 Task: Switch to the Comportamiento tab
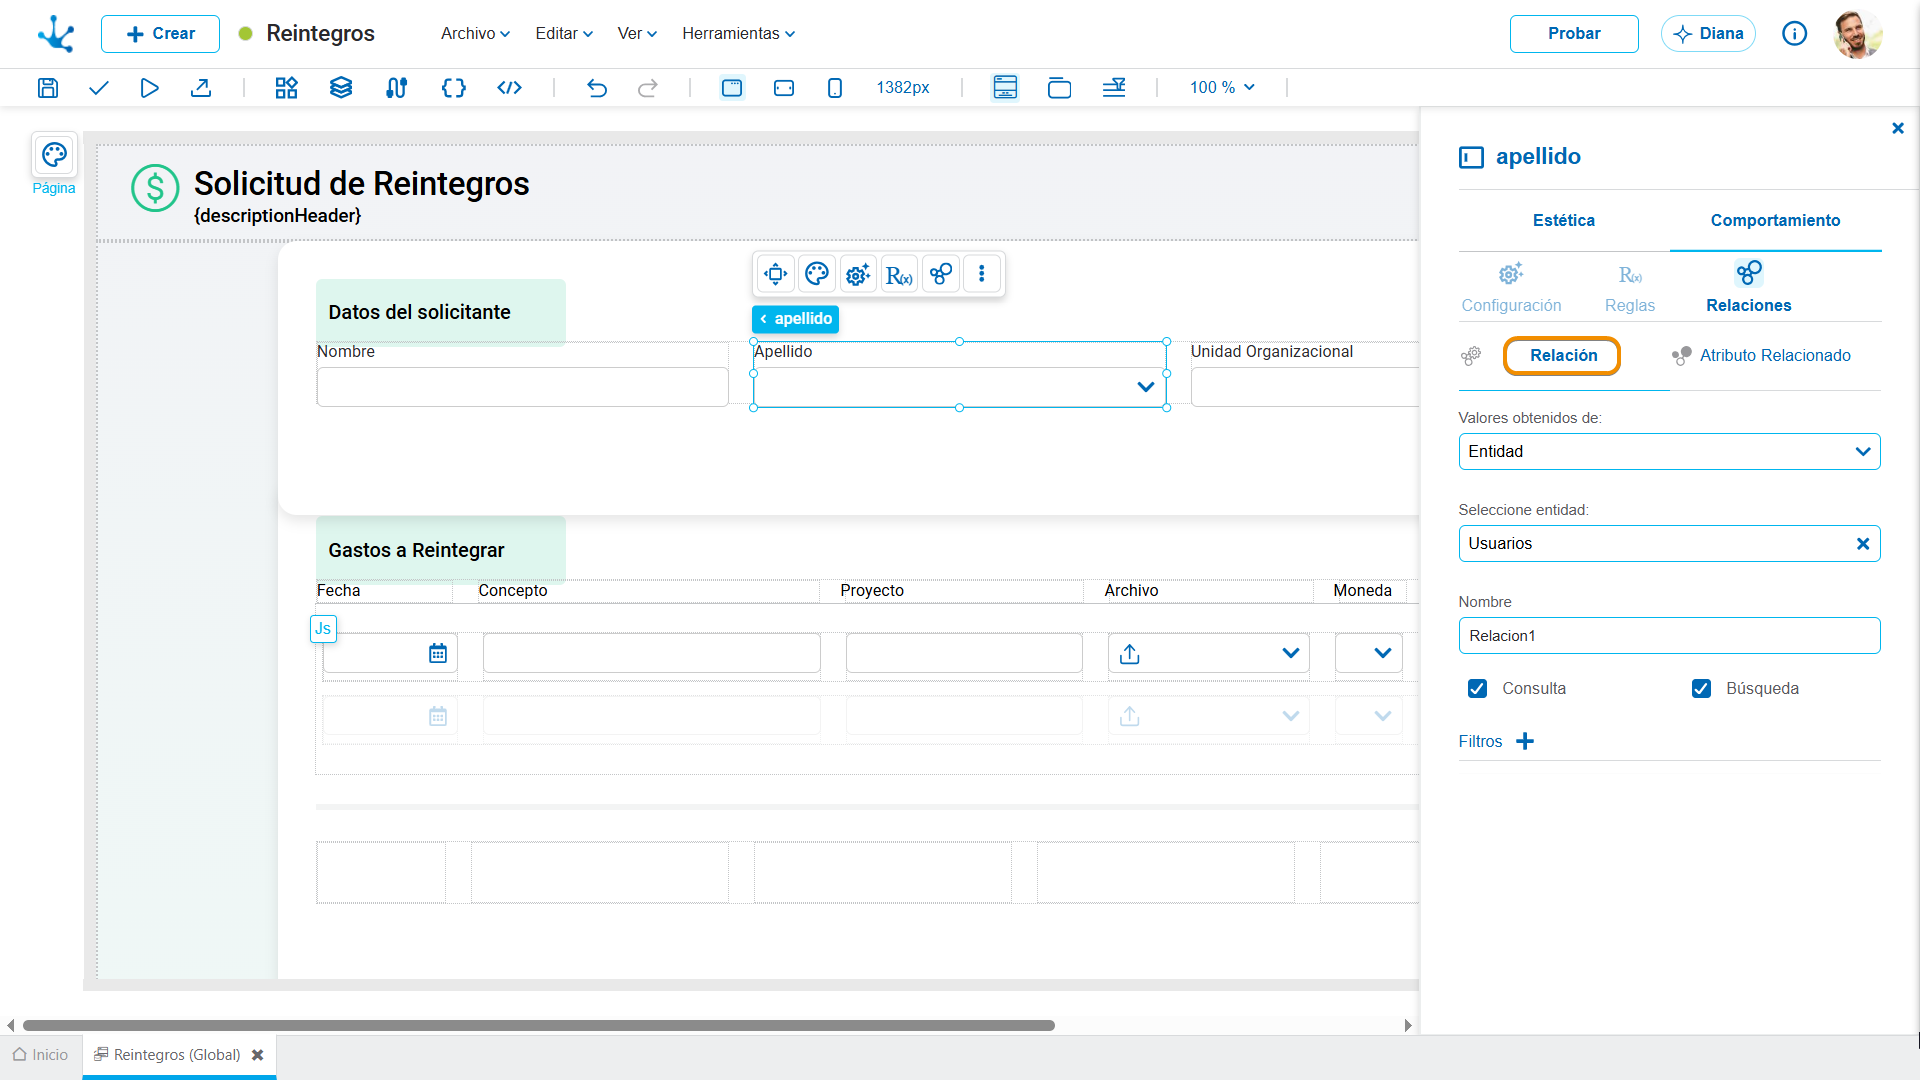pyautogui.click(x=1775, y=220)
